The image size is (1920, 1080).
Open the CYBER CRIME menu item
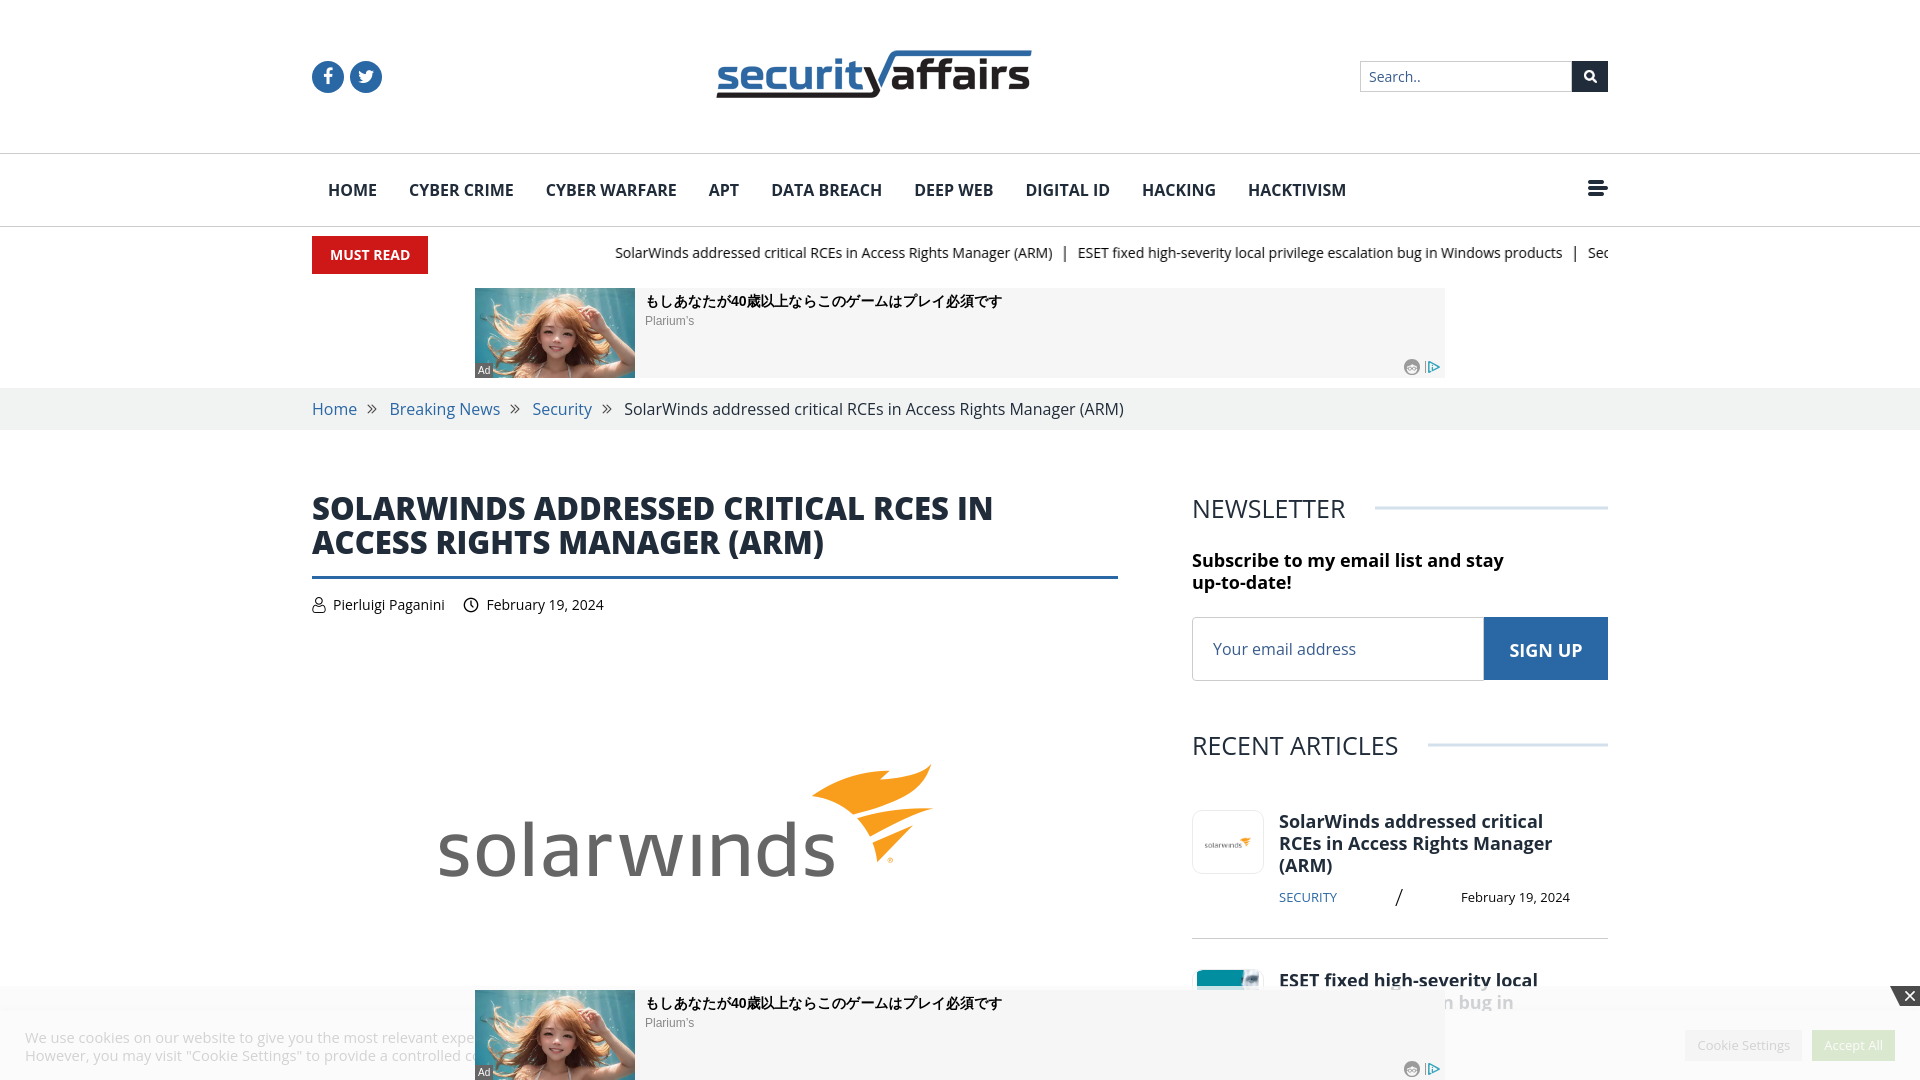pyautogui.click(x=460, y=190)
